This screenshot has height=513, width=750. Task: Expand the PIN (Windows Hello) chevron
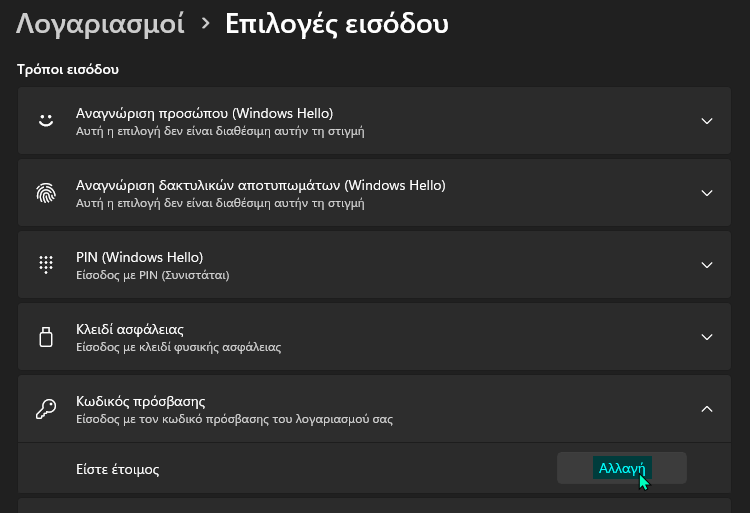[x=706, y=265]
